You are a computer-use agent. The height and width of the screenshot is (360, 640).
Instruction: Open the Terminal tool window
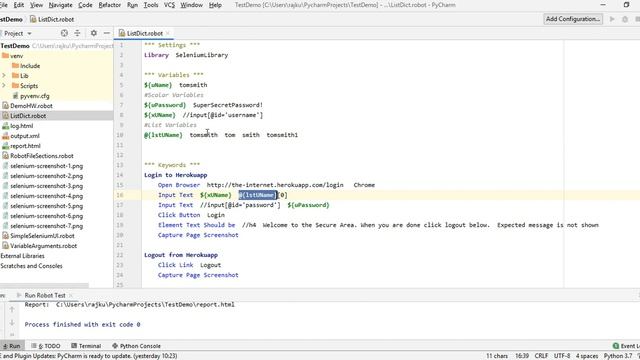[86, 346]
